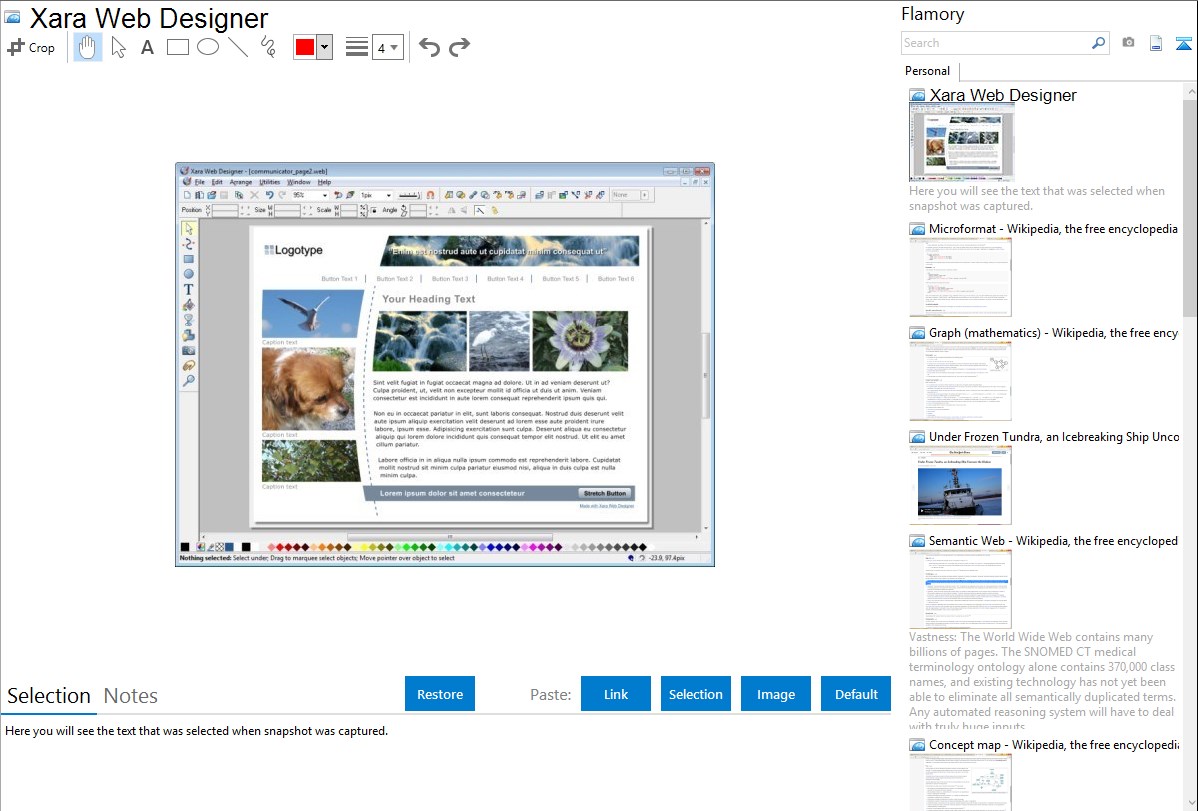Click the Graph (mathematics) - Wikipedia title
The image size is (1198, 811).
click(x=1053, y=333)
